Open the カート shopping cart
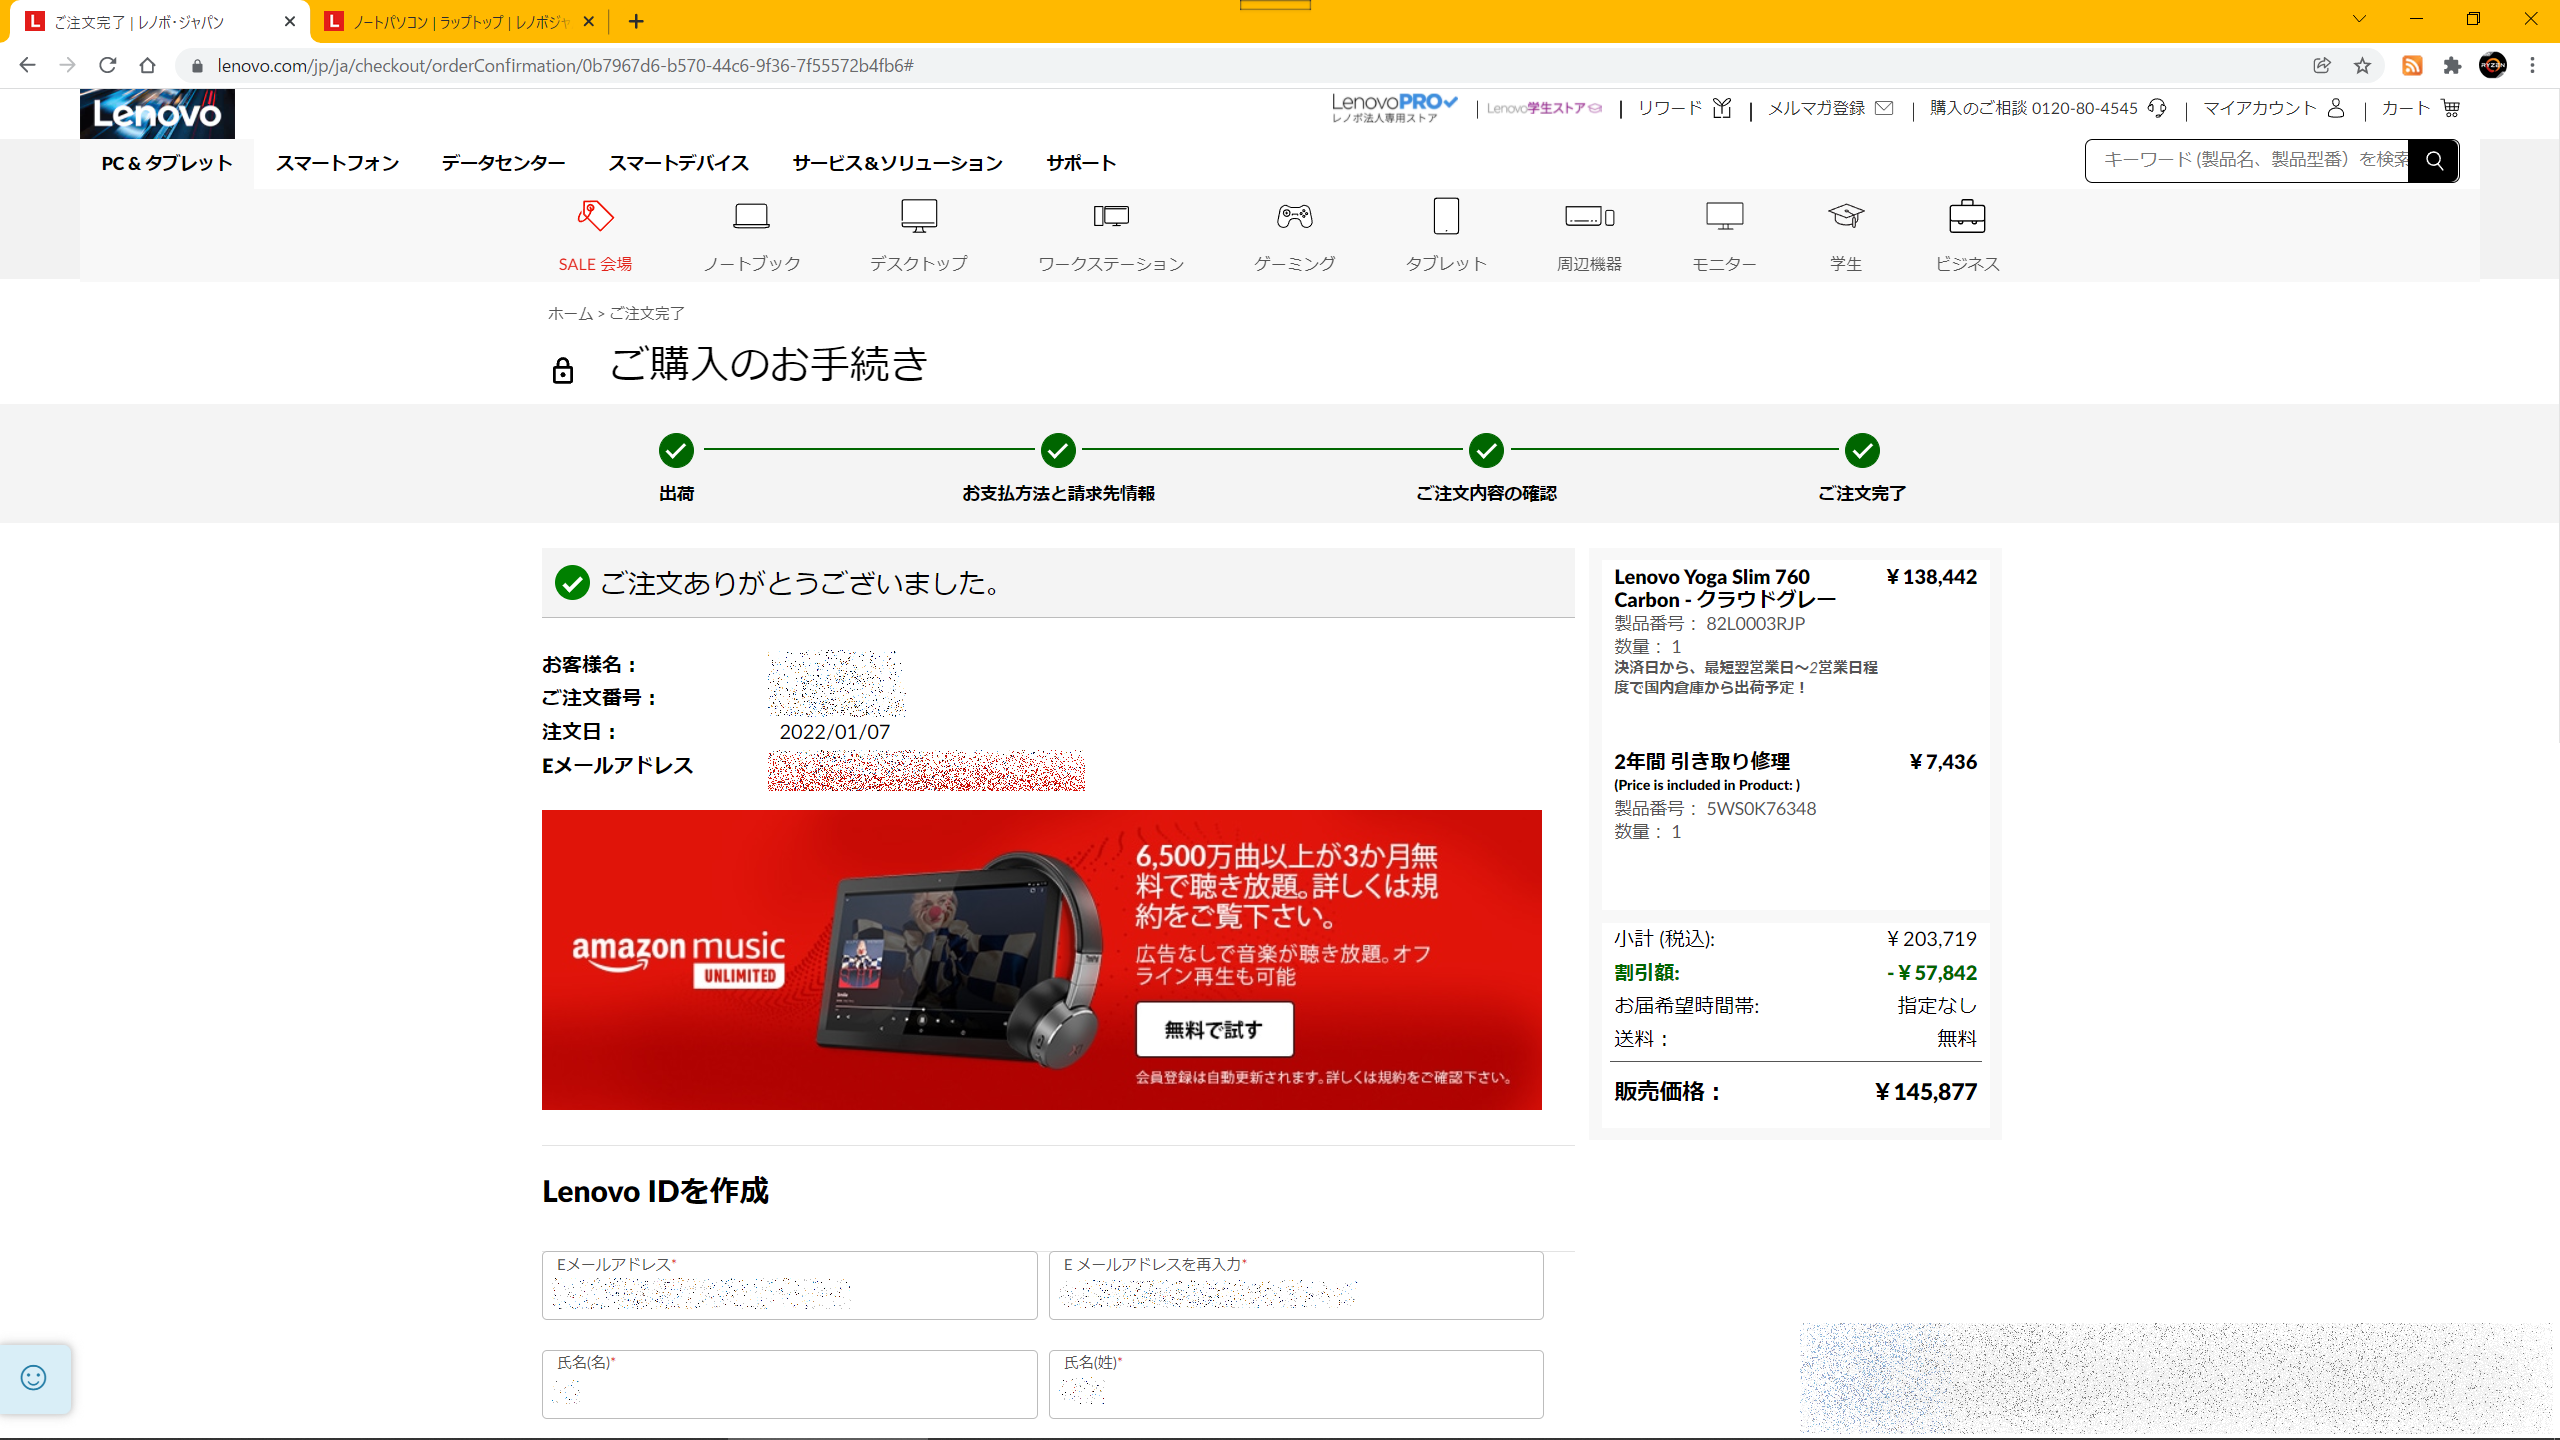Image resolution: width=2560 pixels, height=1440 pixels. pos(2421,108)
